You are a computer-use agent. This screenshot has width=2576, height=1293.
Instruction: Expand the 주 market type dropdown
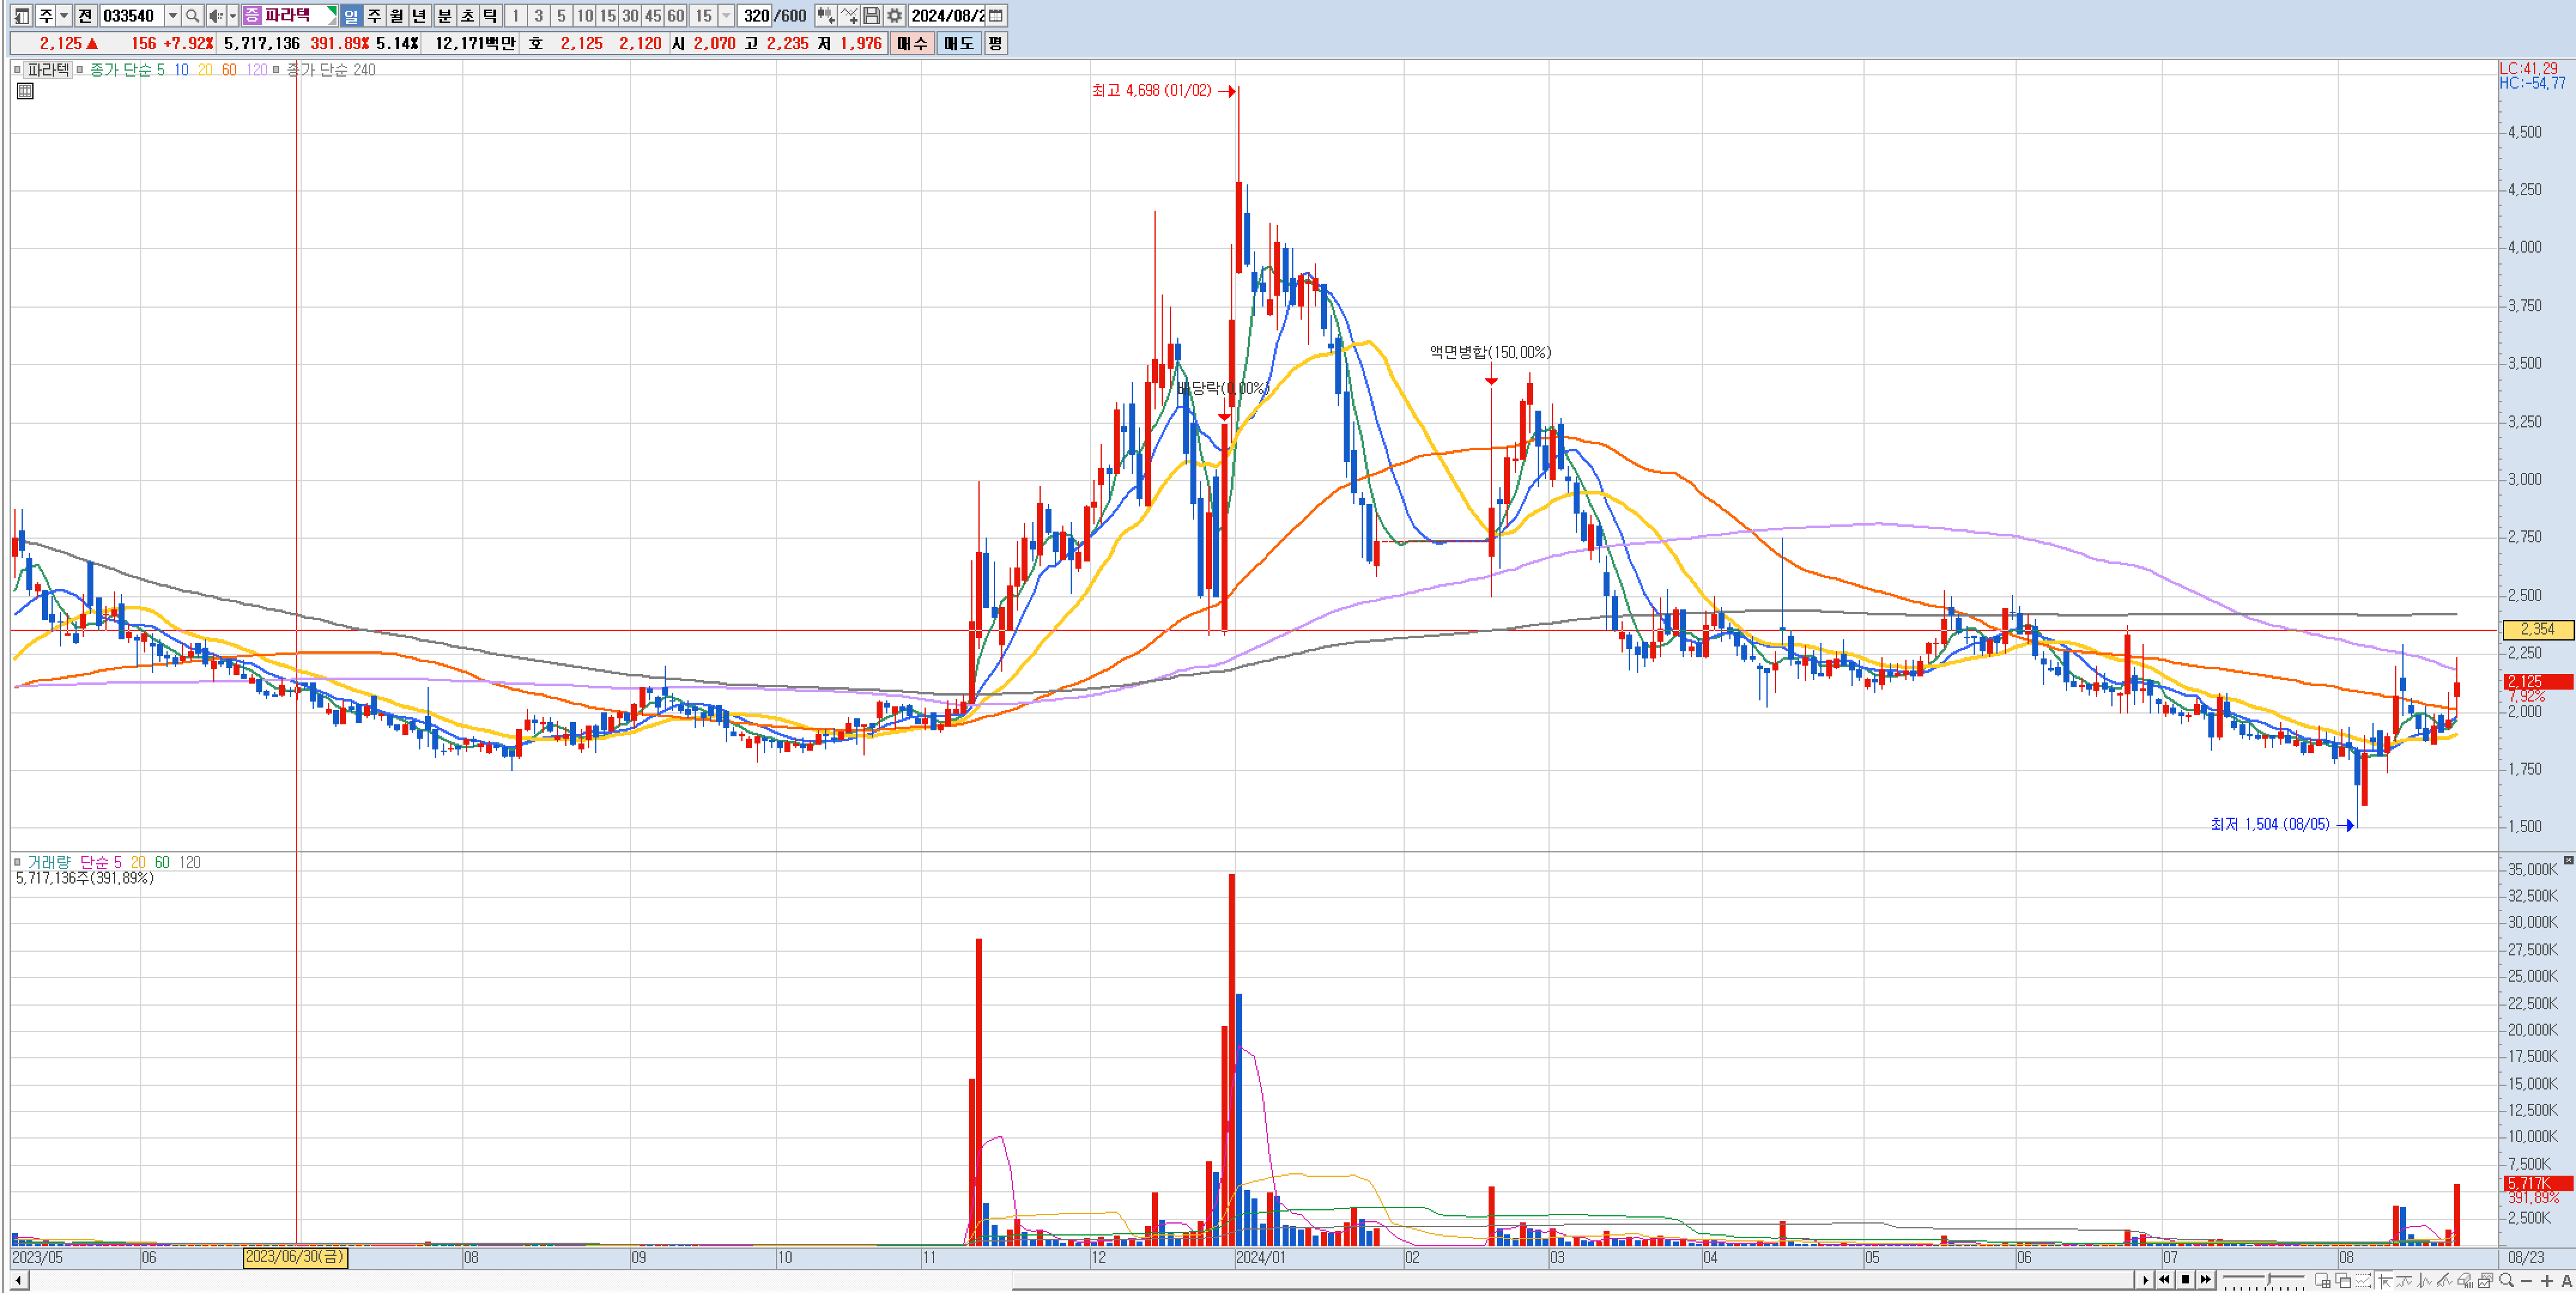(x=64, y=16)
